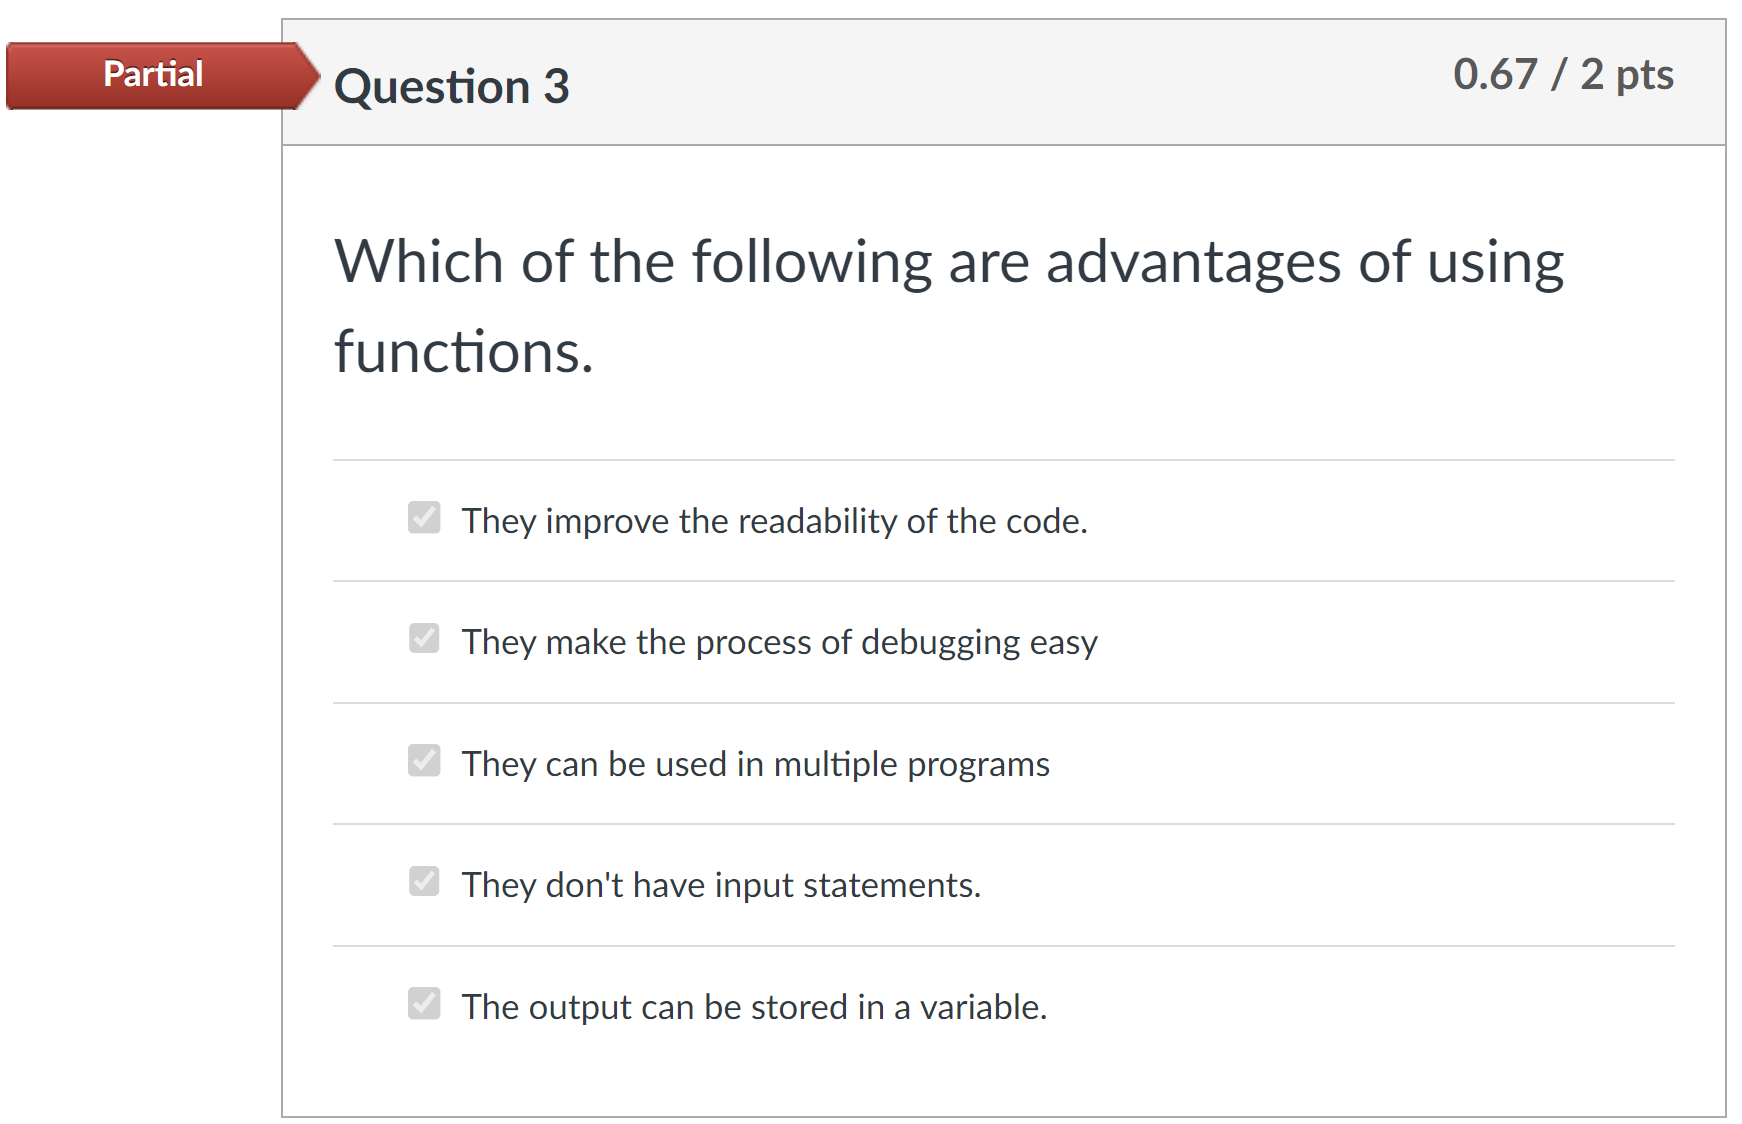Click the 'Question 3' heading
The width and height of the screenshot is (1742, 1124).
tap(451, 86)
